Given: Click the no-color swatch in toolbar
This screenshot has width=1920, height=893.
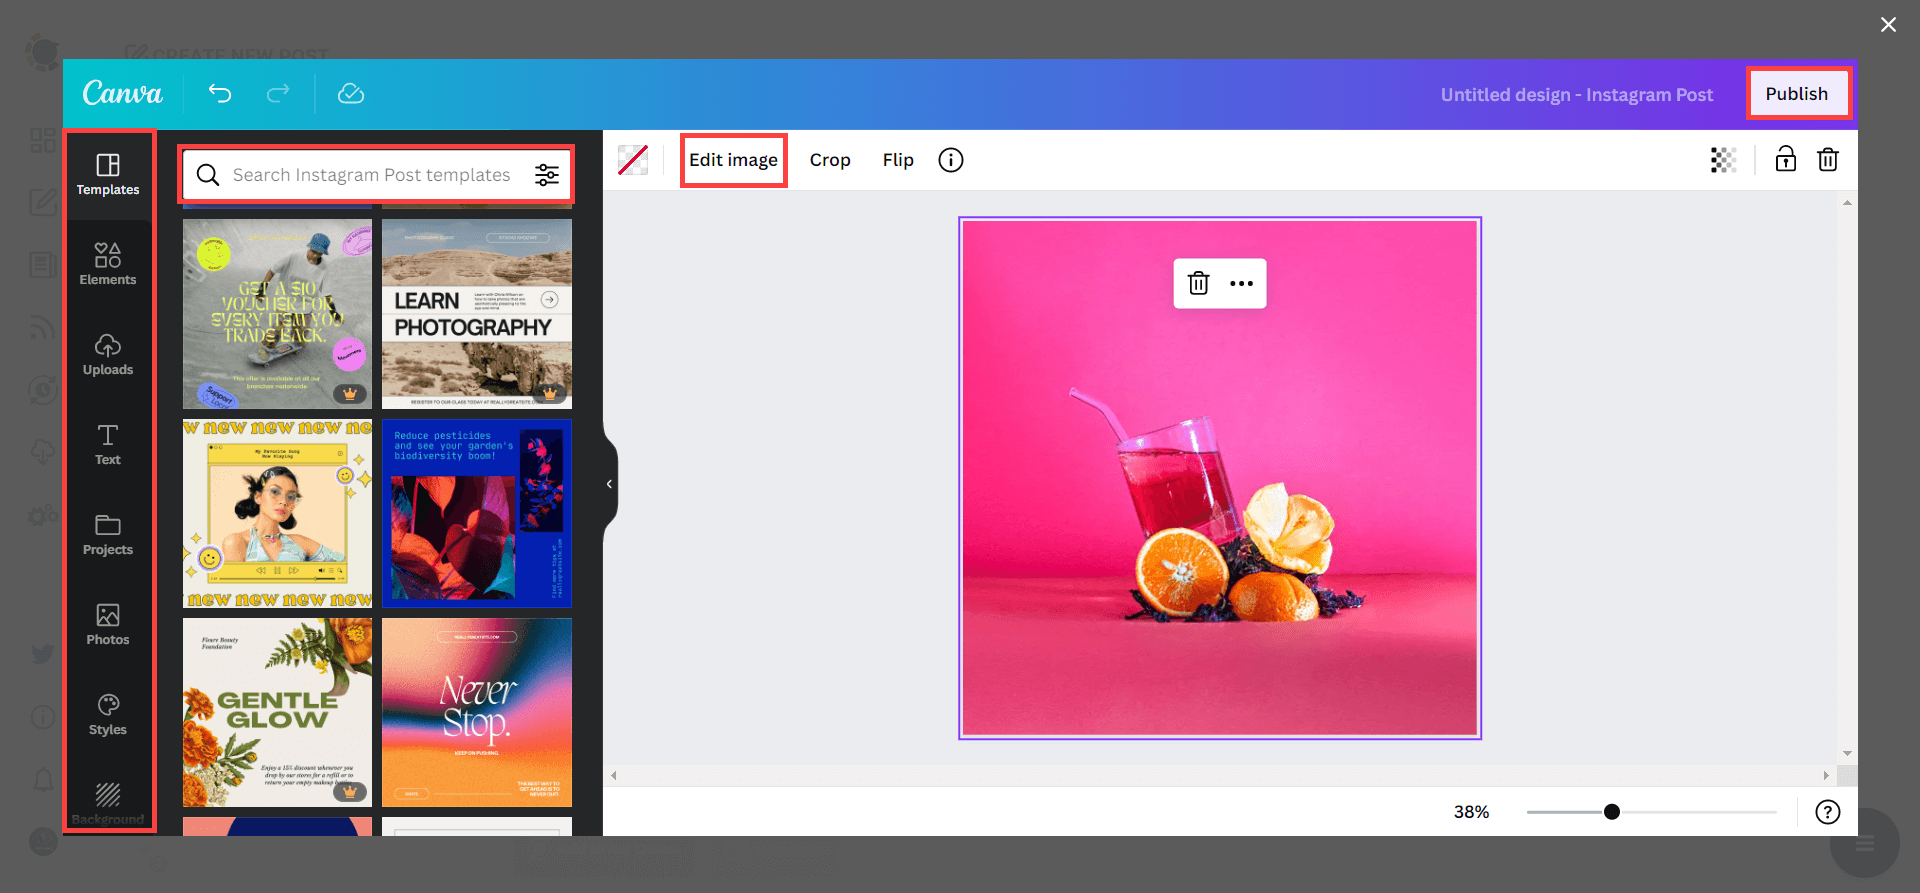Looking at the screenshot, I should pyautogui.click(x=633, y=160).
